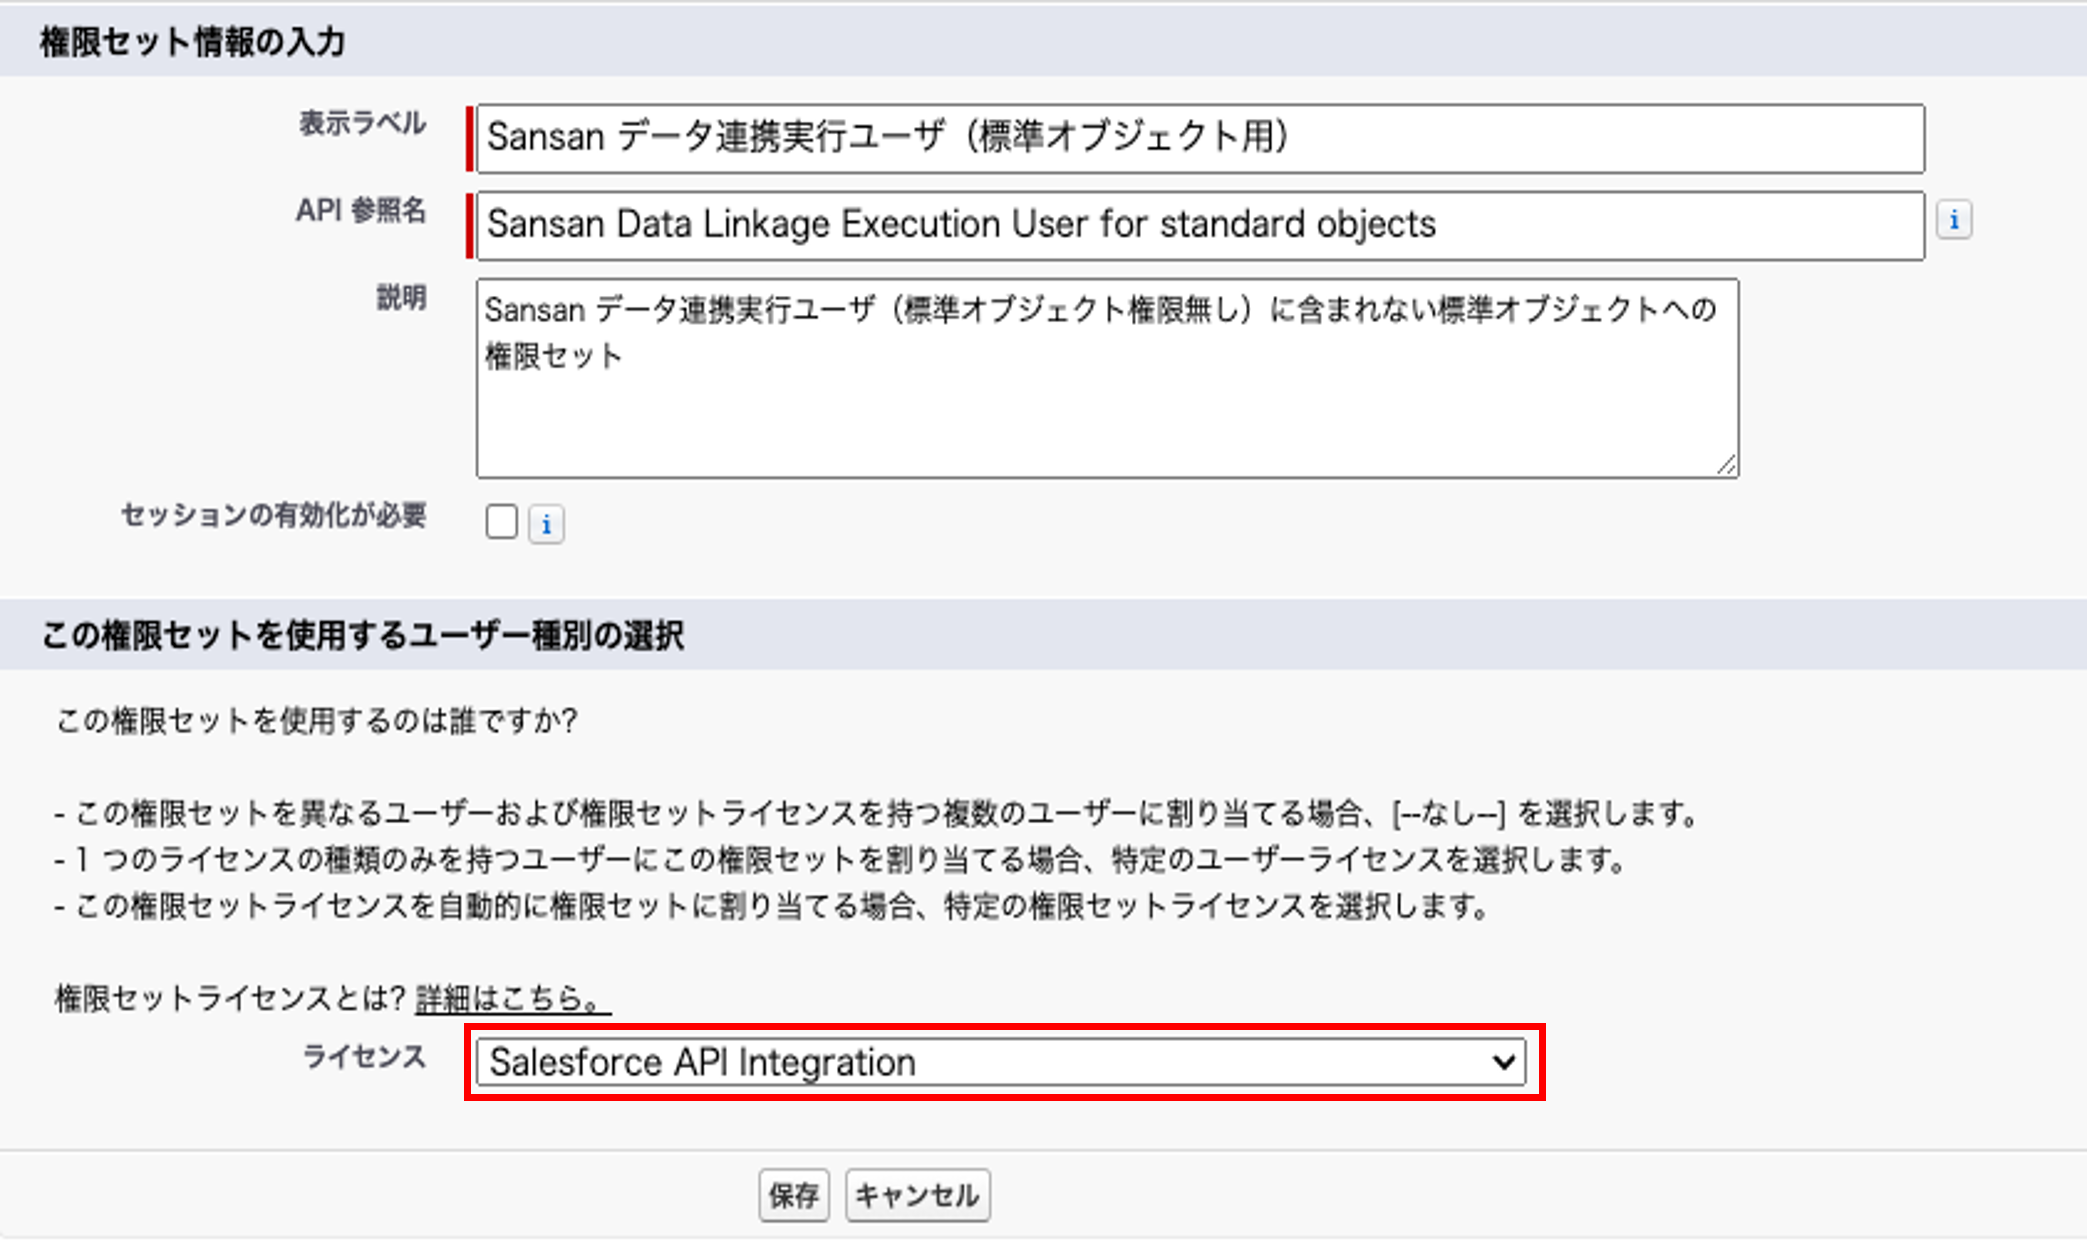Click the ユーザー種別の選択 section header
This screenshot has width=2090, height=1255.
tap(363, 636)
